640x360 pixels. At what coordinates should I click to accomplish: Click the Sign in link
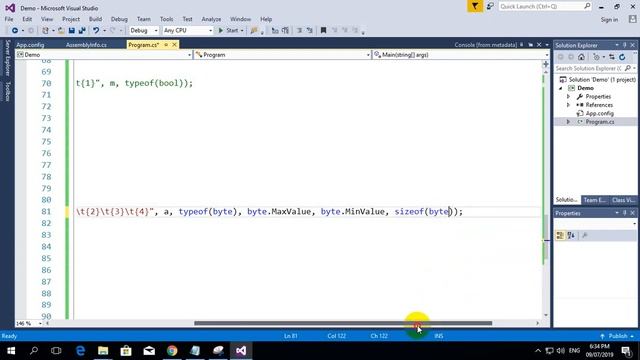click(x=609, y=20)
